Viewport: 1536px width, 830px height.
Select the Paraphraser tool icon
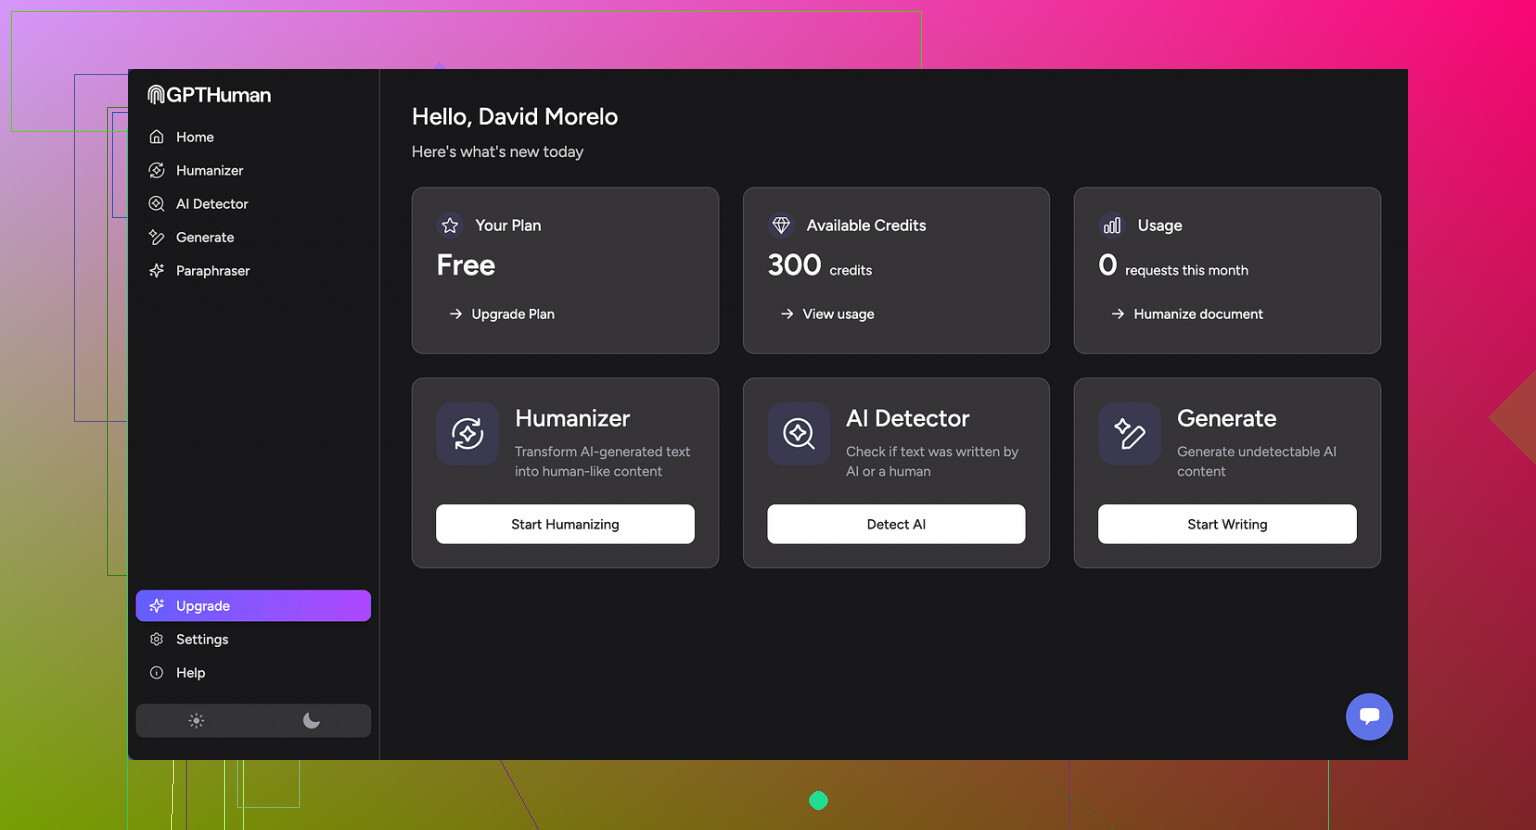[x=158, y=270]
